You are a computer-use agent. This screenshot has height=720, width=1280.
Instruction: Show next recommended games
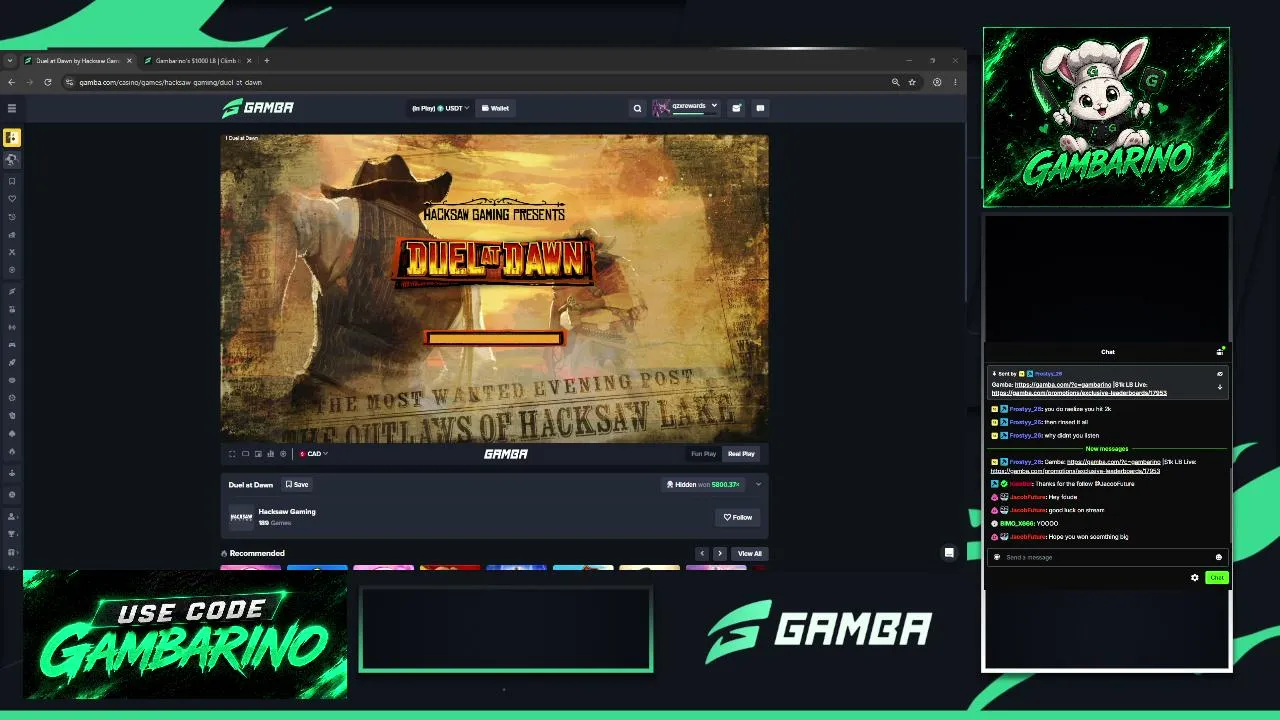(719, 553)
